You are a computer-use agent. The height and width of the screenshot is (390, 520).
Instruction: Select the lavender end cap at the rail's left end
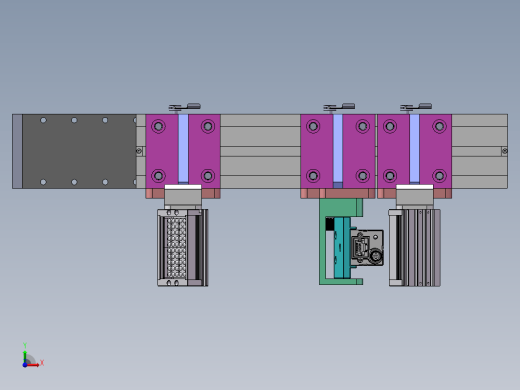point(17,151)
